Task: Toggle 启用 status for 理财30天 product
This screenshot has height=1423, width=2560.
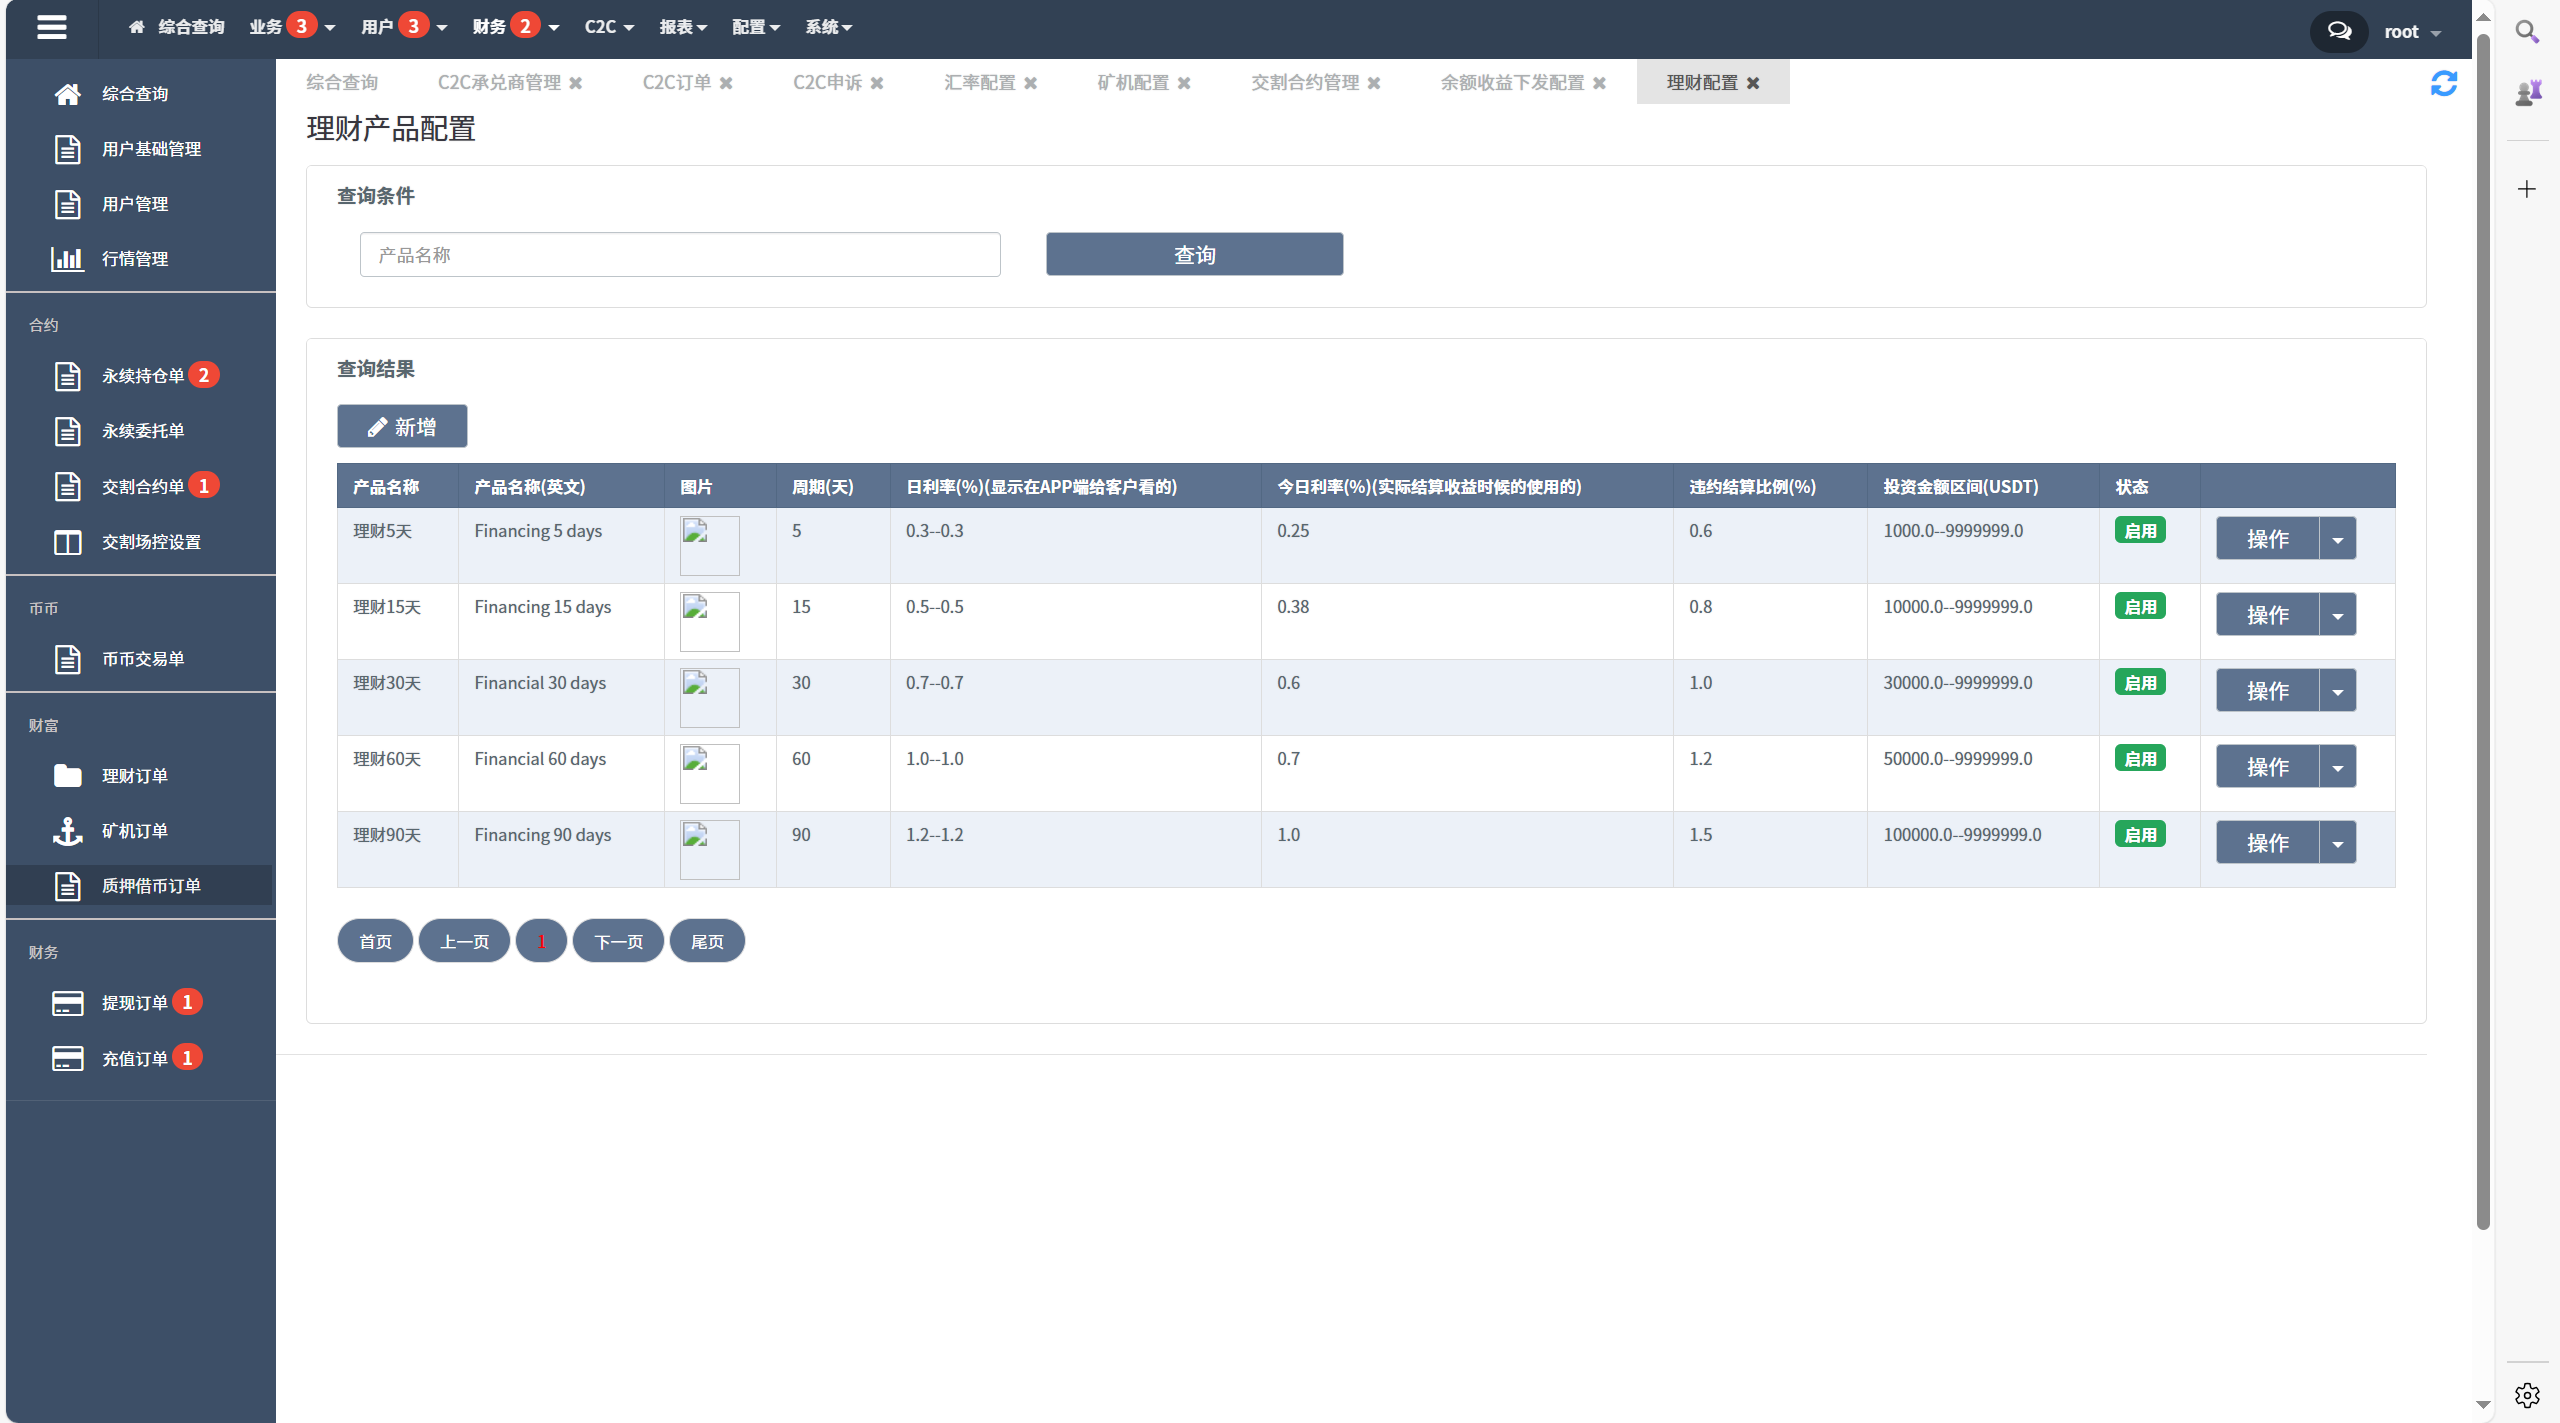Action: [x=2141, y=682]
